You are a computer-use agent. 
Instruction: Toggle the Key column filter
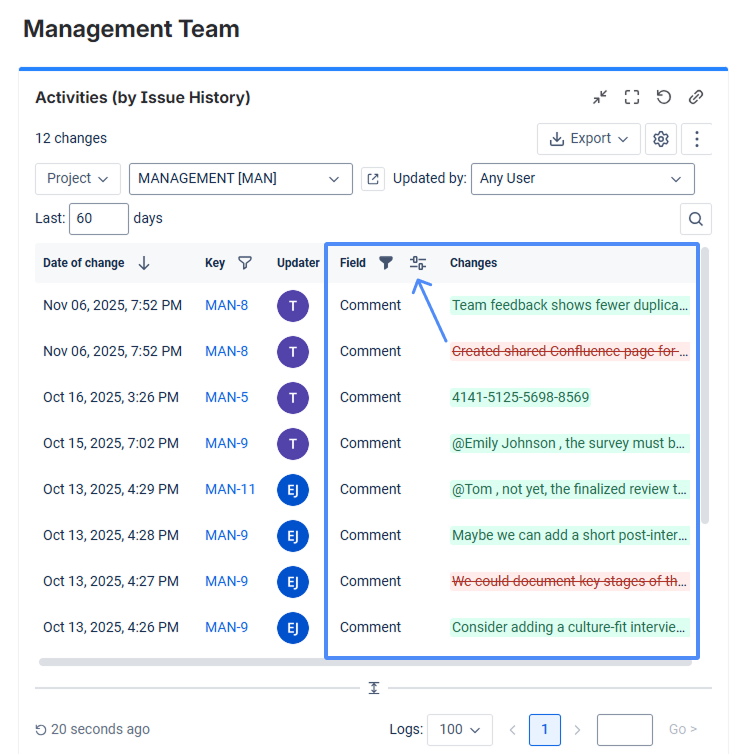click(x=245, y=263)
